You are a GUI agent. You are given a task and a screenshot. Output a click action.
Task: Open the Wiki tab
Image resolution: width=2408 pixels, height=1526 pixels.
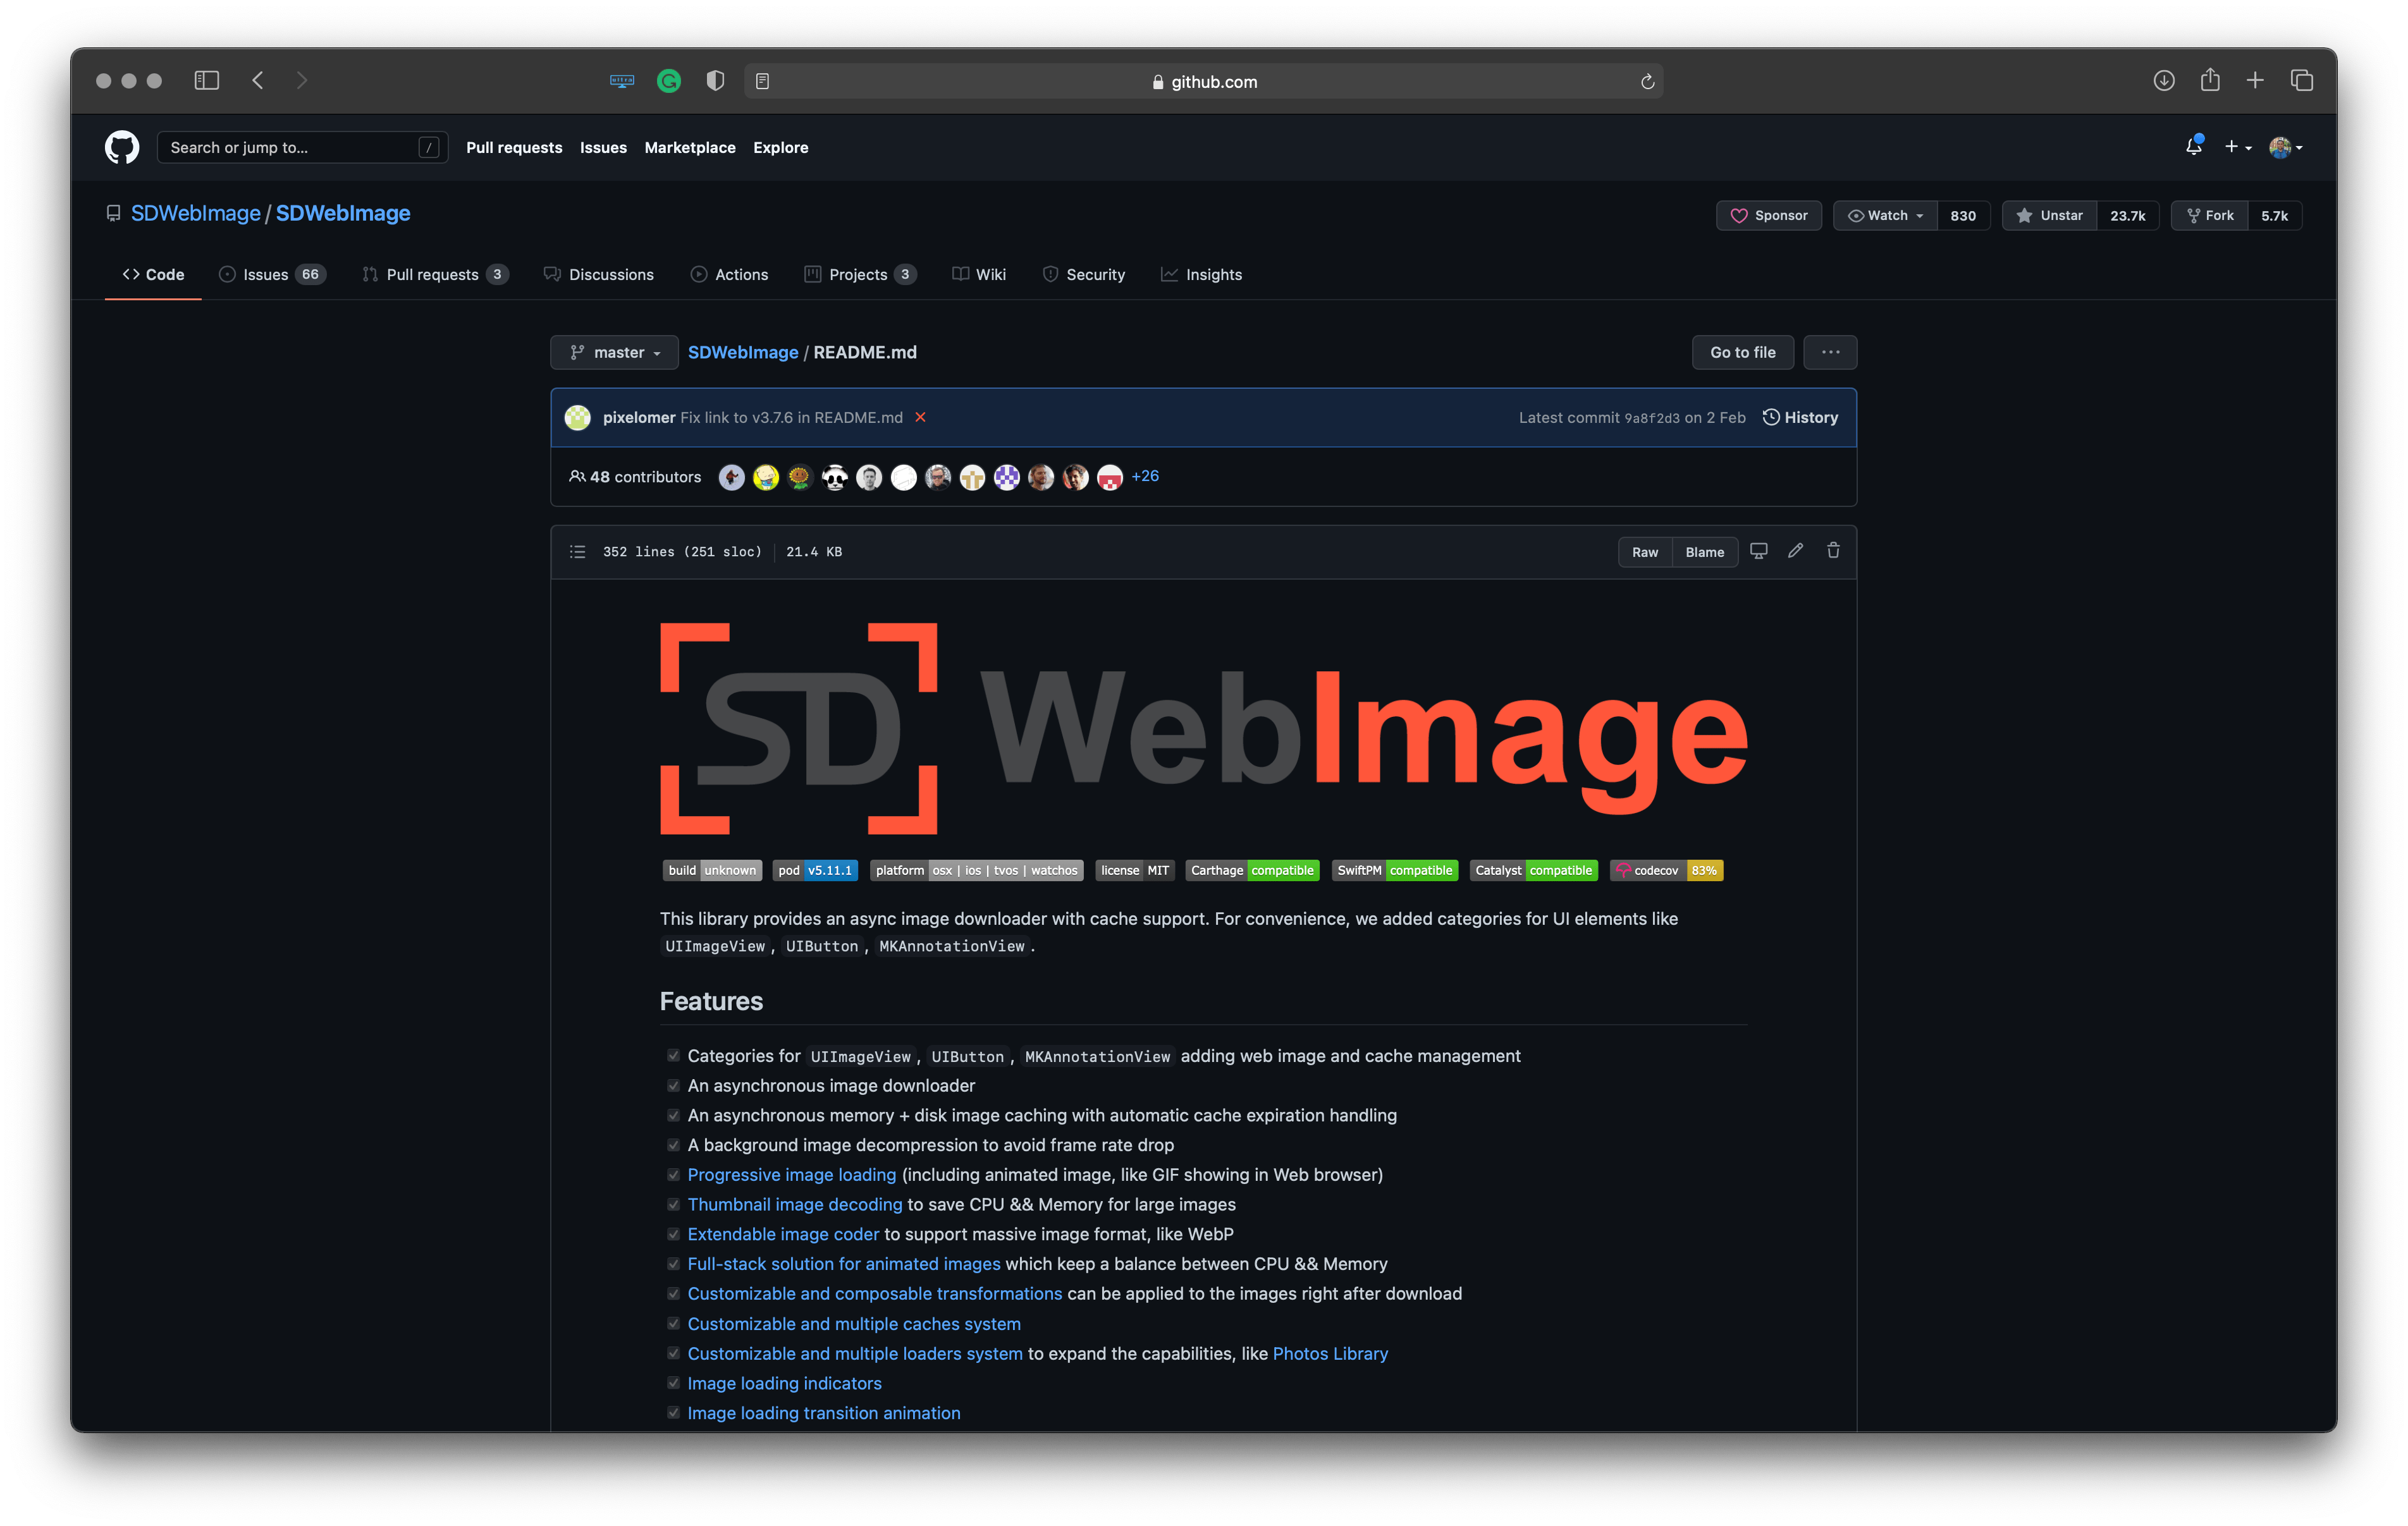pos(979,274)
